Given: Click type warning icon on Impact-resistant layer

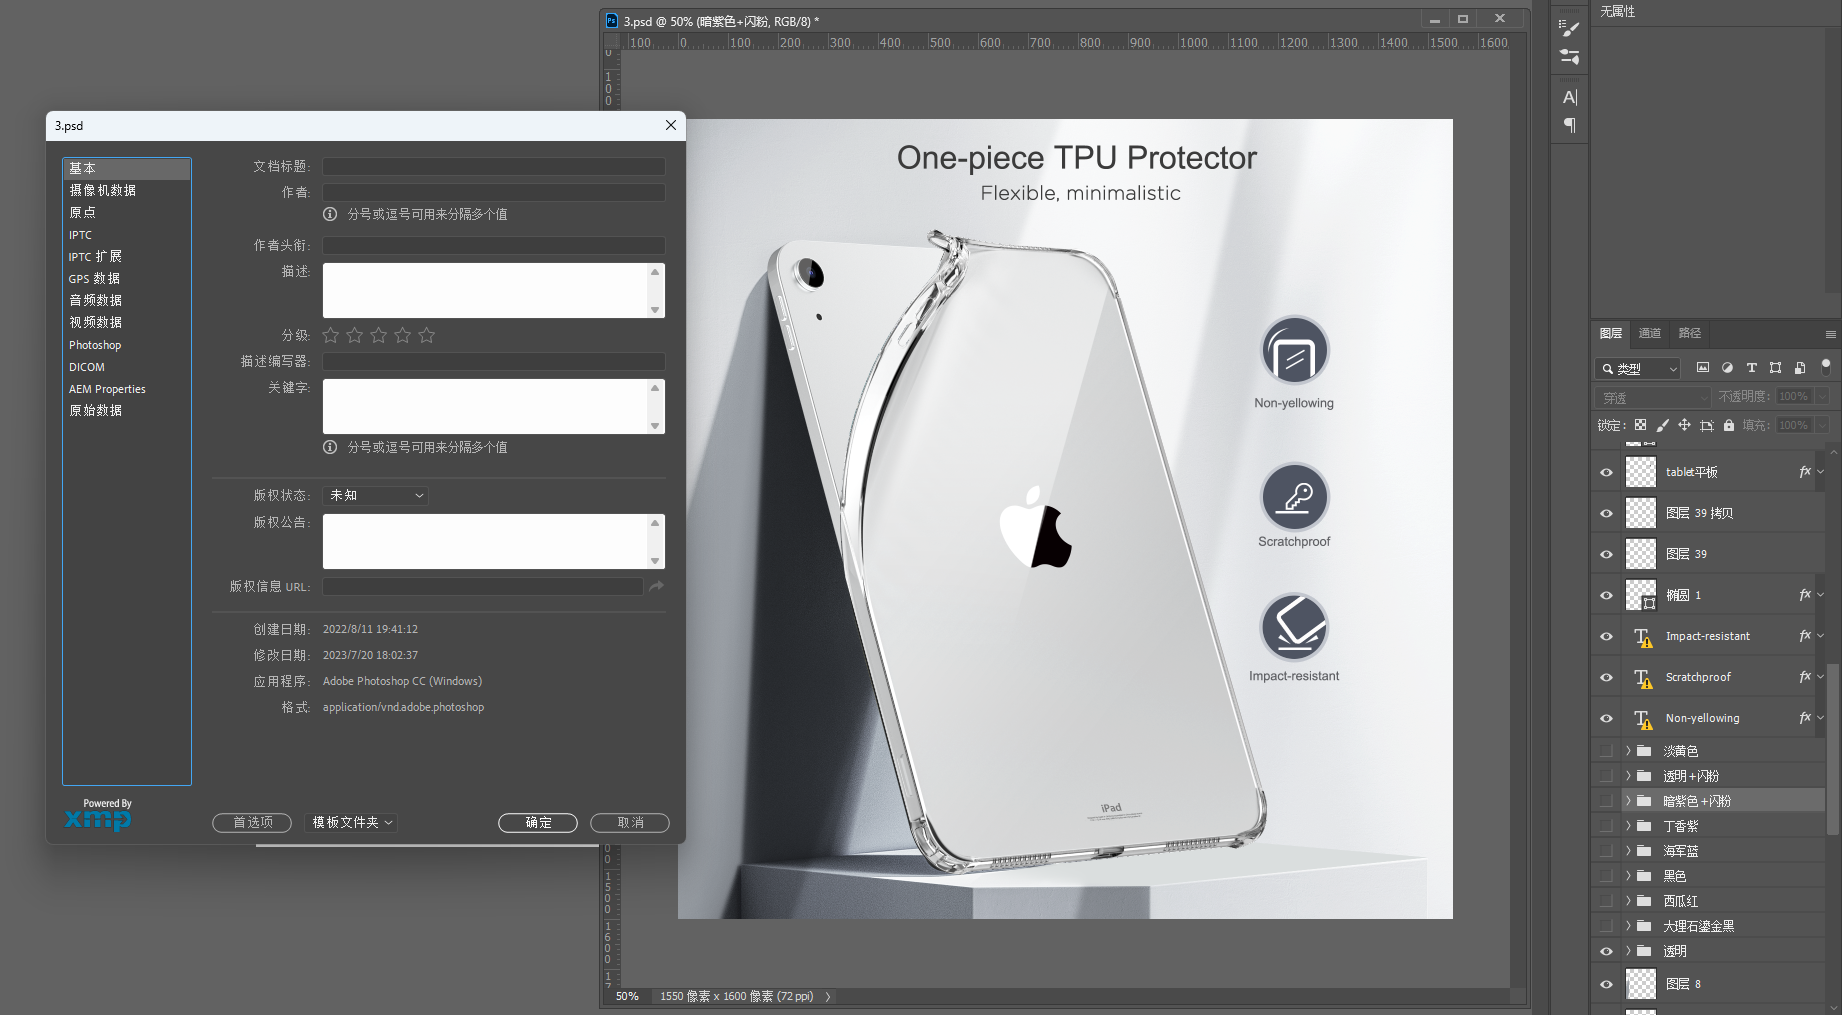Looking at the screenshot, I should pos(1642,637).
